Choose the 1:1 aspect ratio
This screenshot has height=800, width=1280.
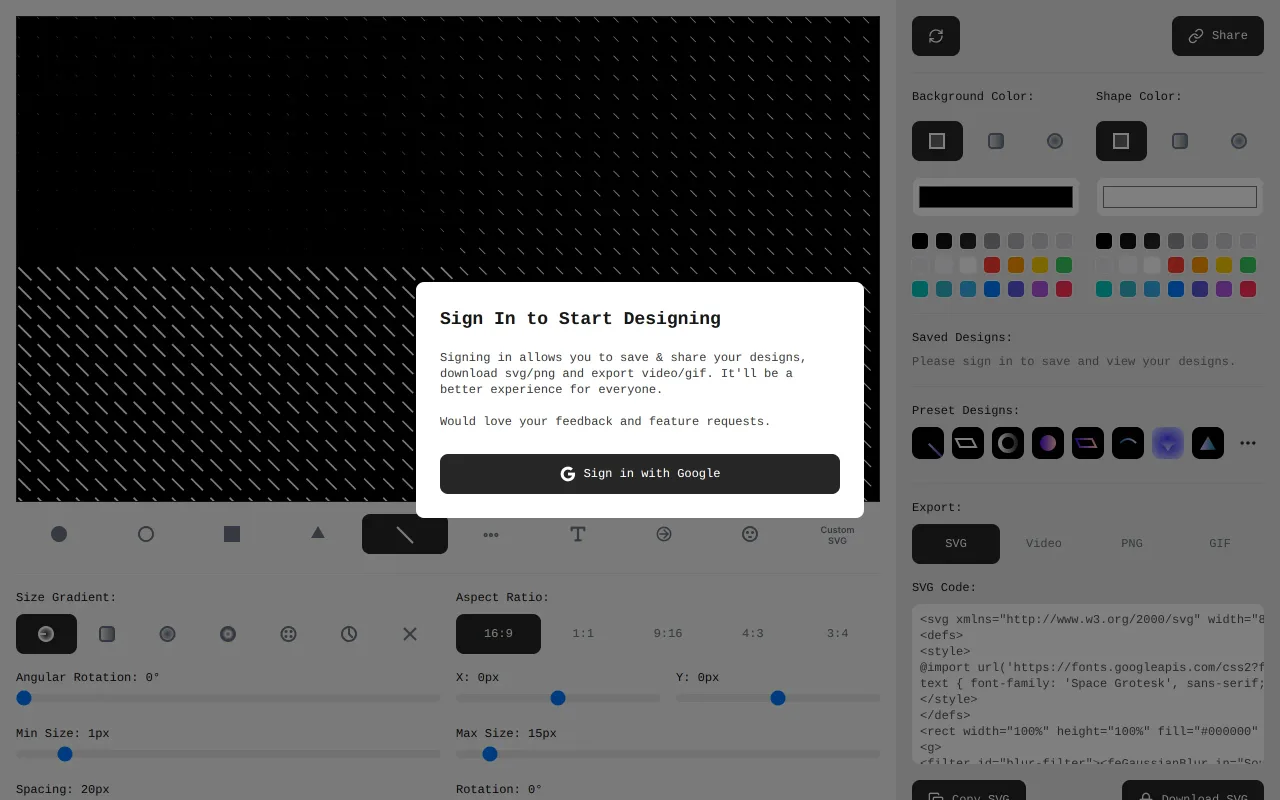[x=583, y=634]
